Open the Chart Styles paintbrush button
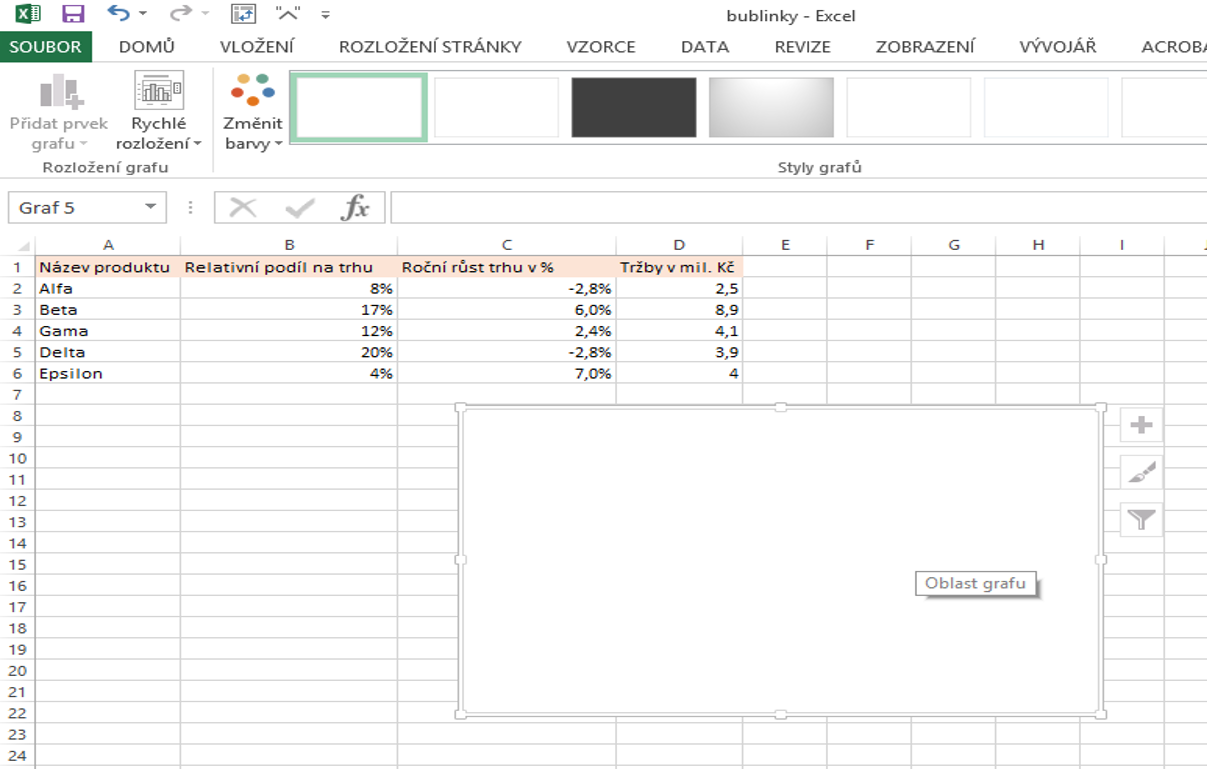Viewport: 1207px width, 769px height. (x=1141, y=472)
